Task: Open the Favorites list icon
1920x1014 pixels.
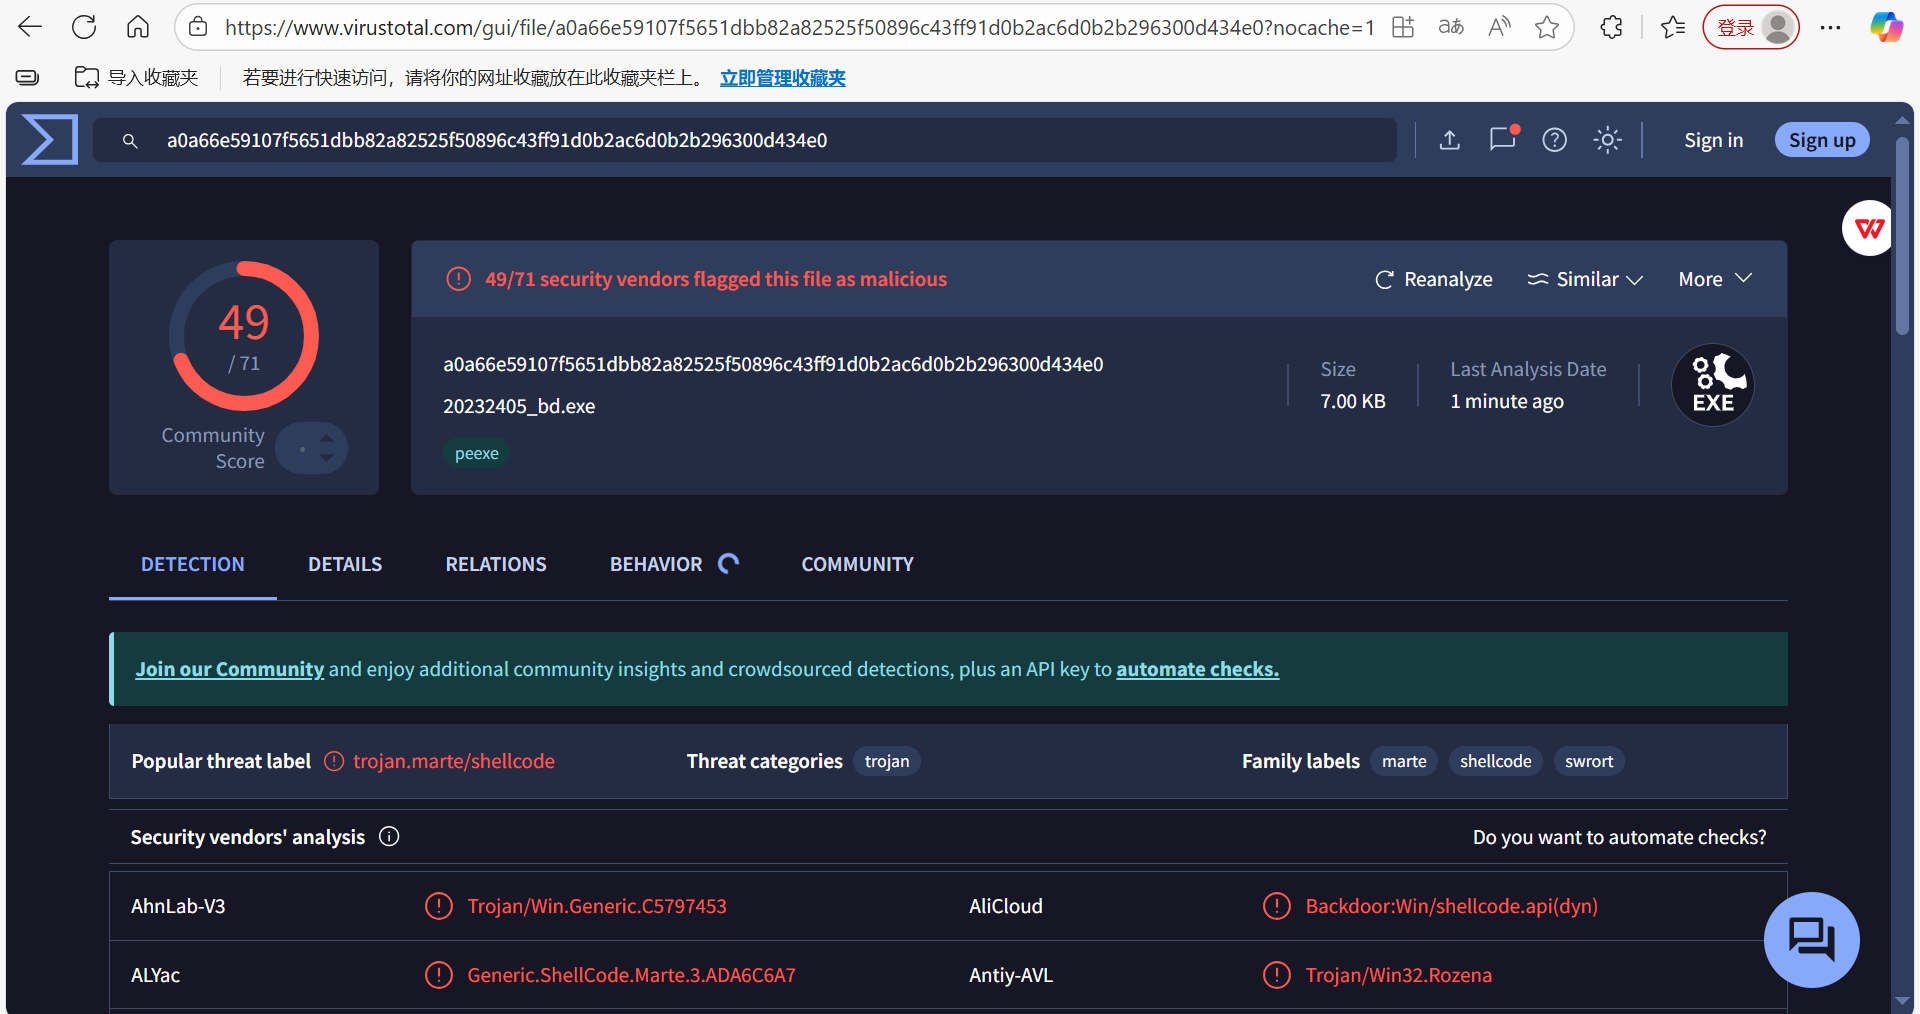Action: tap(1673, 27)
